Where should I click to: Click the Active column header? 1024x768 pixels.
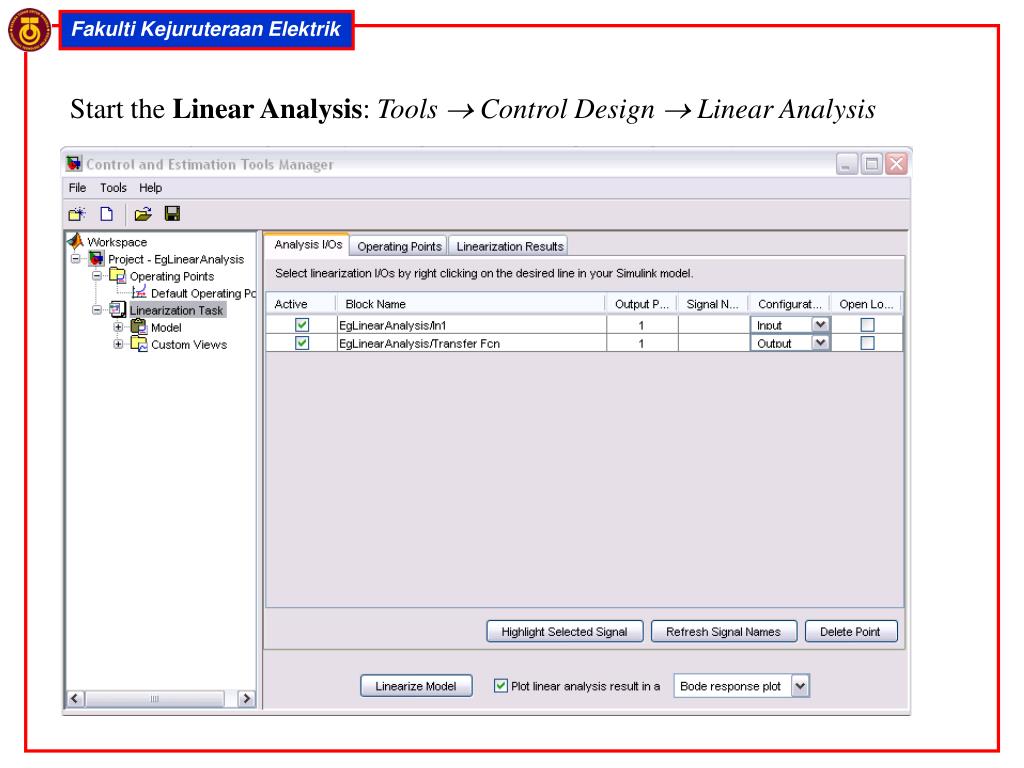click(x=300, y=304)
